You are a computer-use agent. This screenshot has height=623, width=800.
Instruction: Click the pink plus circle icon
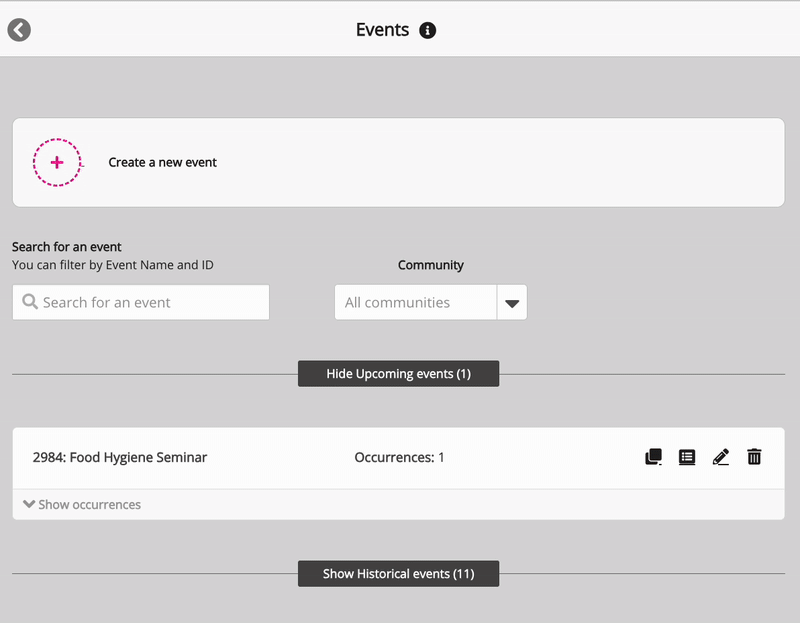pyautogui.click(x=57, y=162)
